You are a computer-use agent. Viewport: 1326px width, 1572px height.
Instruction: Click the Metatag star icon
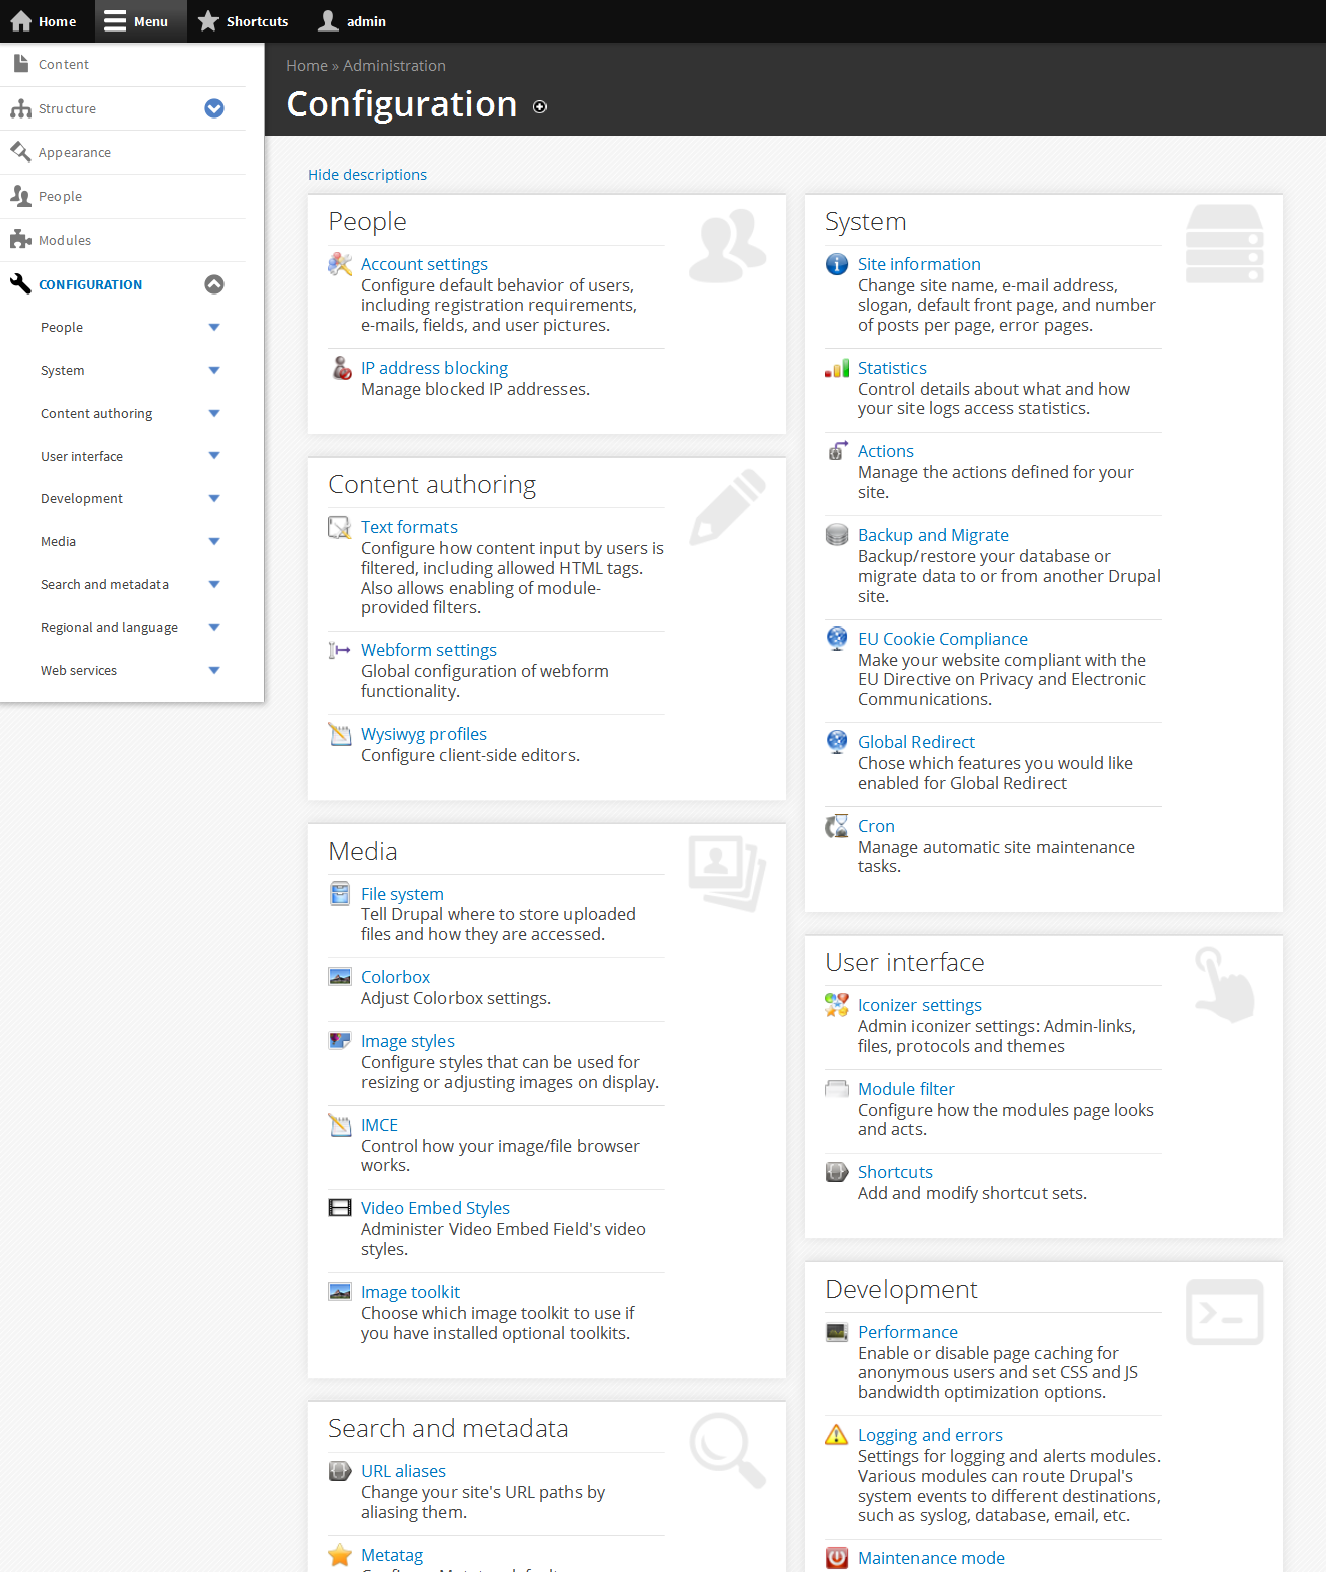(x=340, y=1555)
